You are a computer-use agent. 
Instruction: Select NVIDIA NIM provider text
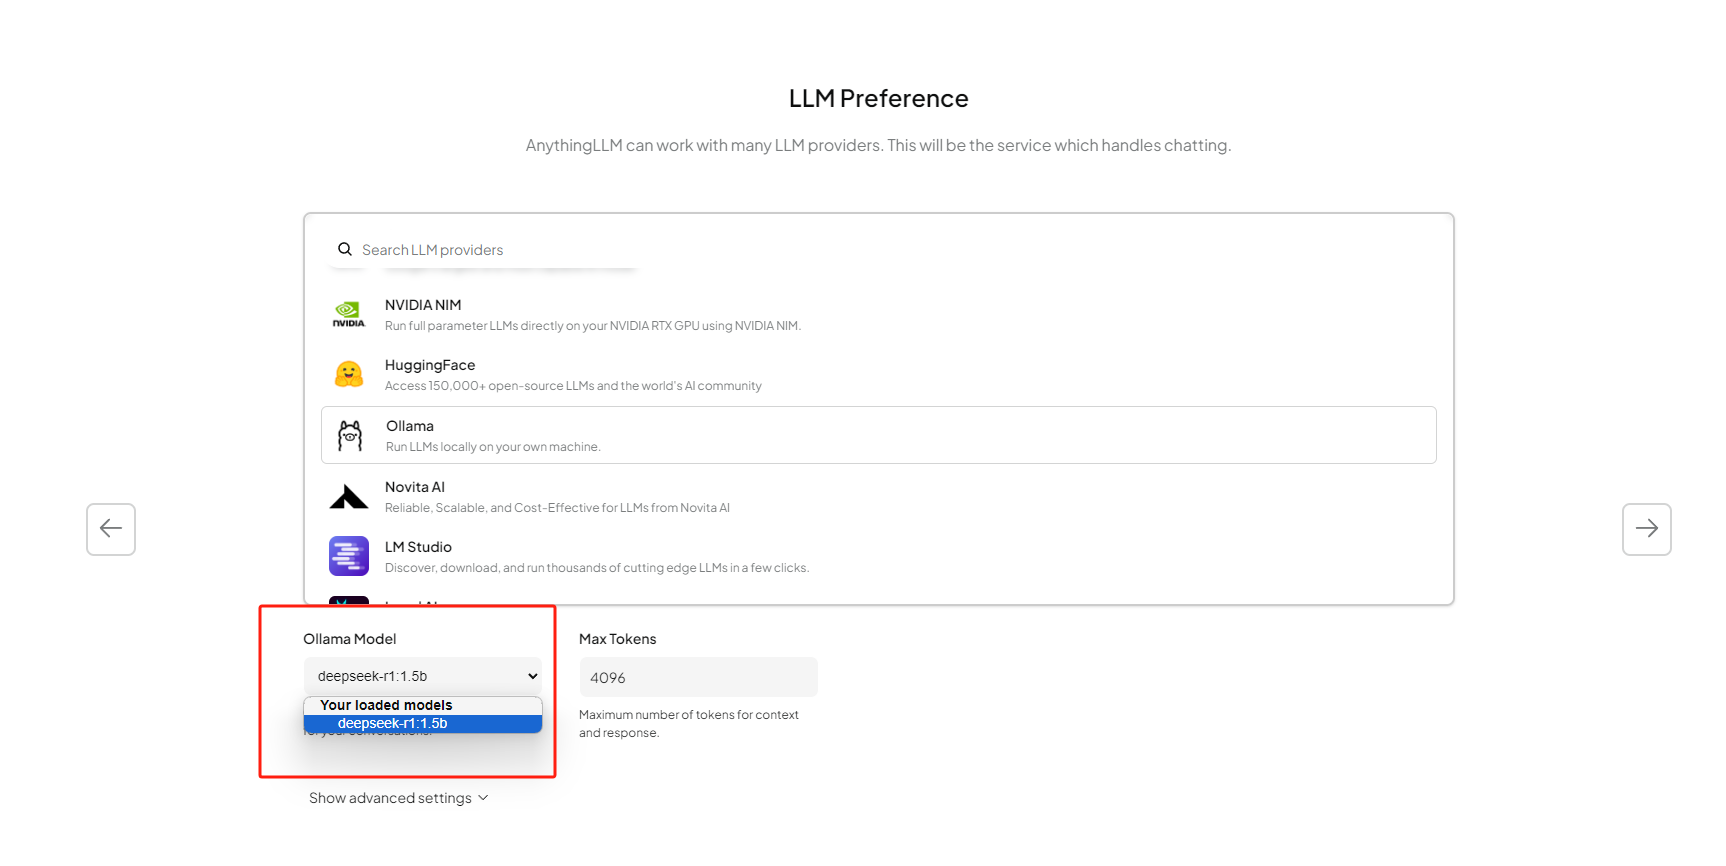pyautogui.click(x=423, y=305)
